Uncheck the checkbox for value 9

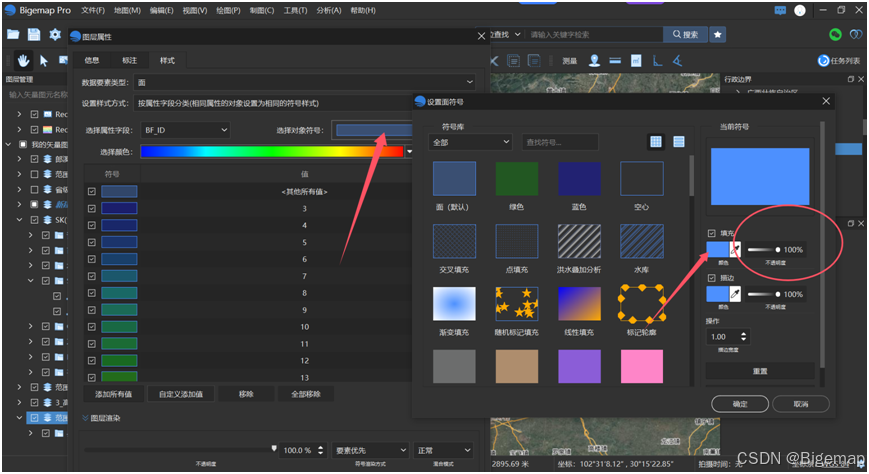92,310
